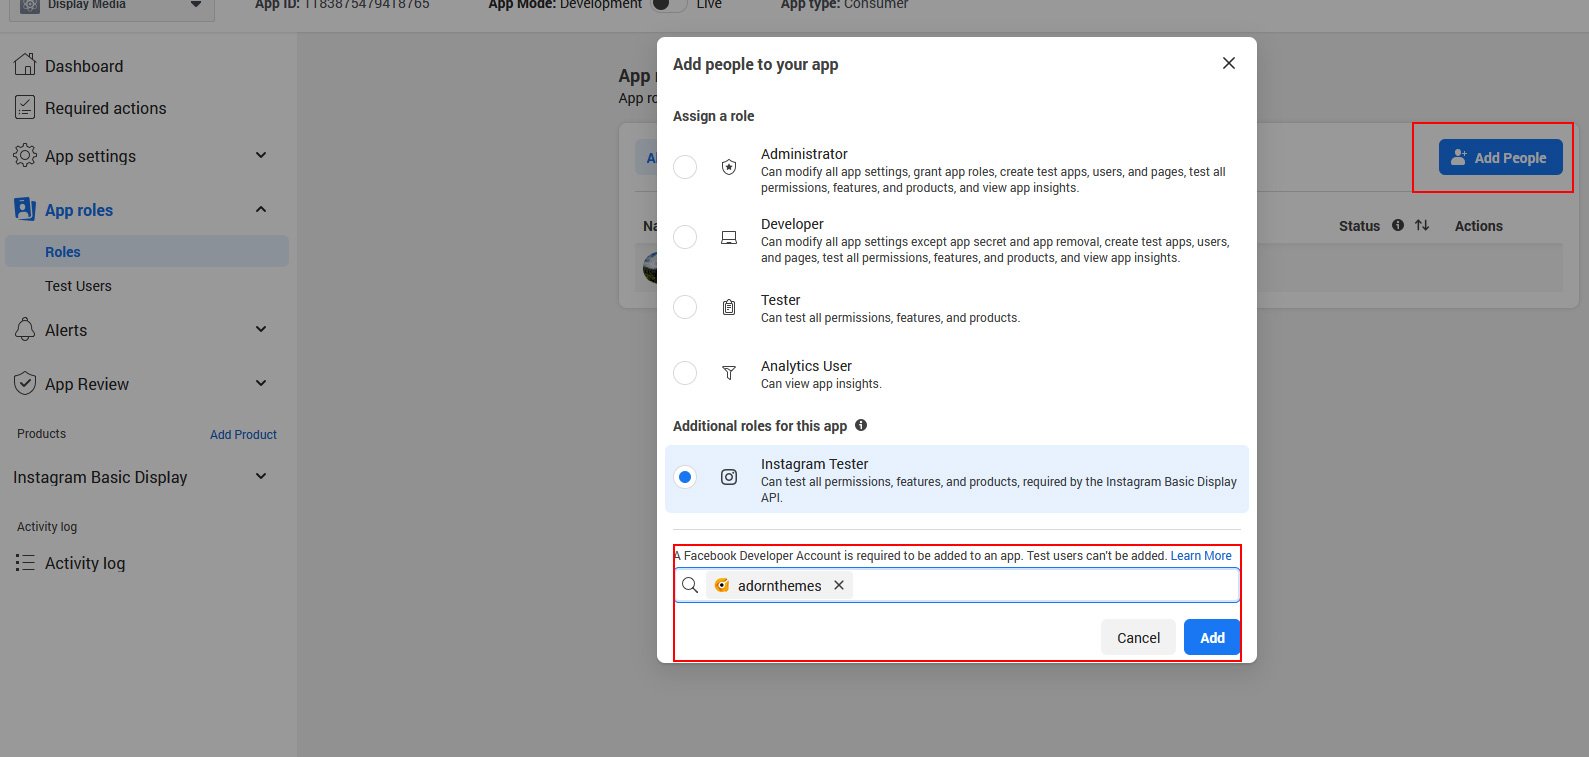
Task: Sort by Status using arrows icon
Action: [x=1421, y=225]
